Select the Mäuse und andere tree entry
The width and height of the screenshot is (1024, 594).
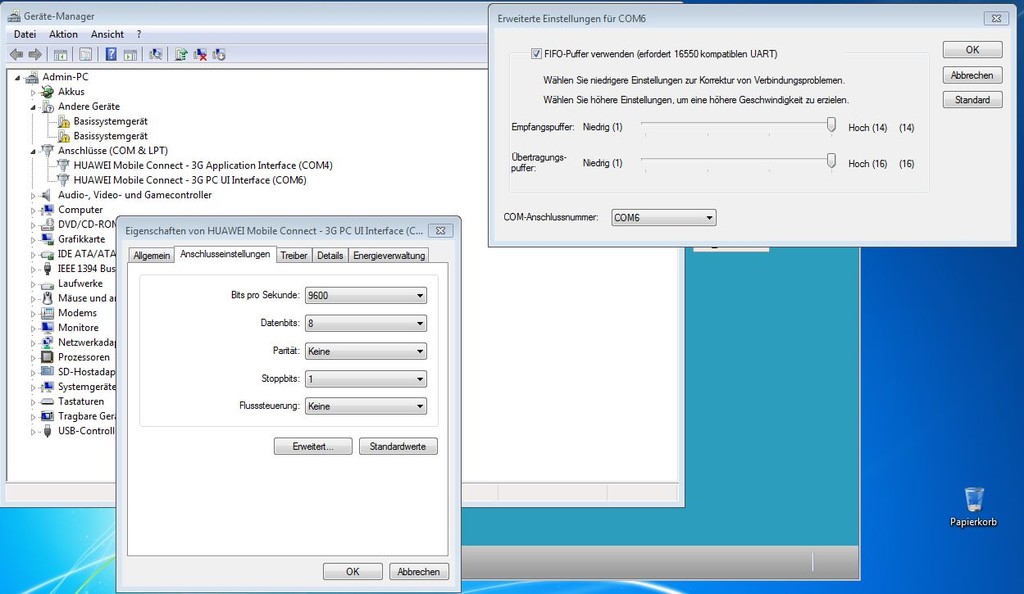(x=87, y=298)
